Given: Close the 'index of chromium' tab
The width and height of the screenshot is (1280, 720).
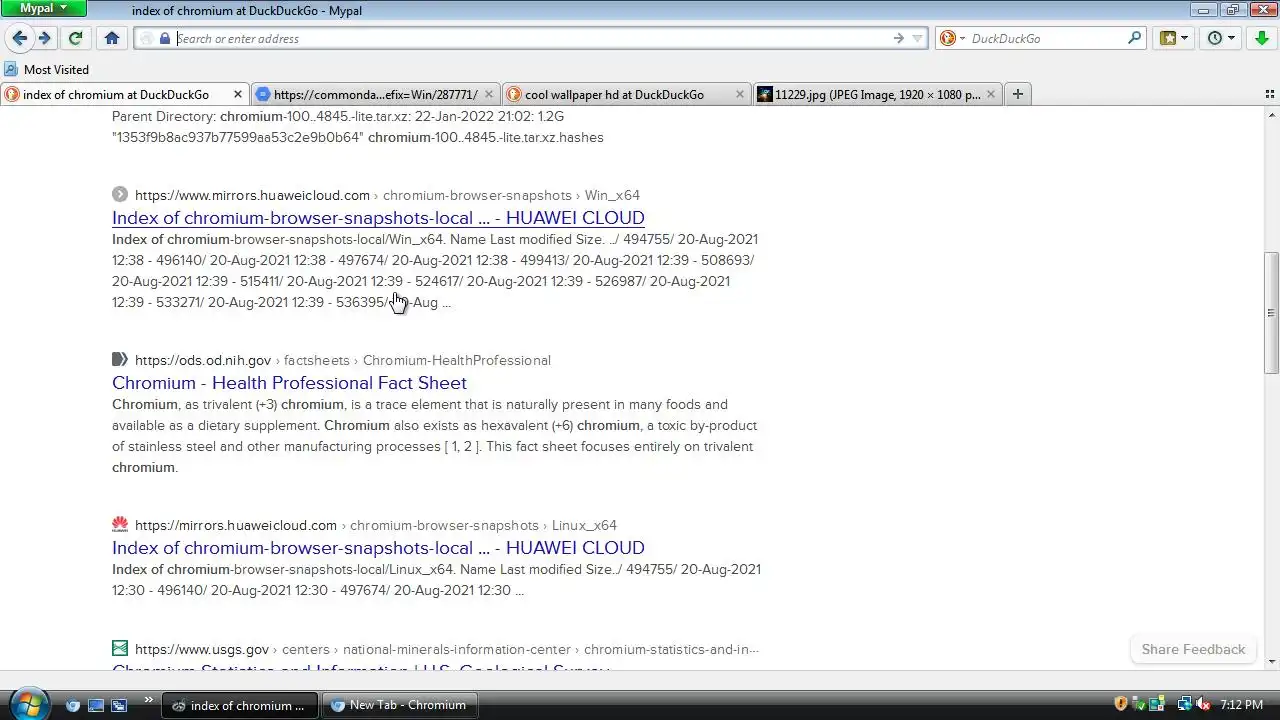Looking at the screenshot, I should tap(237, 94).
